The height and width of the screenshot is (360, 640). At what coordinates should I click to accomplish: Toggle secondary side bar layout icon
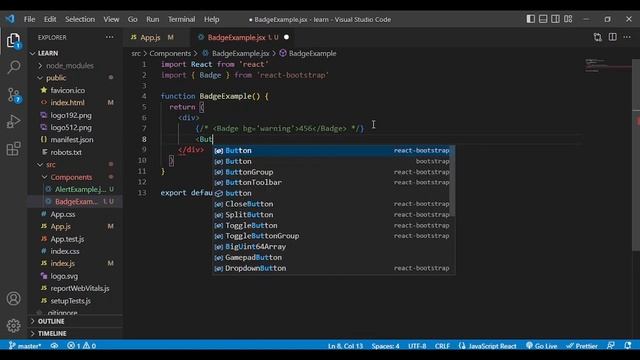point(556,19)
